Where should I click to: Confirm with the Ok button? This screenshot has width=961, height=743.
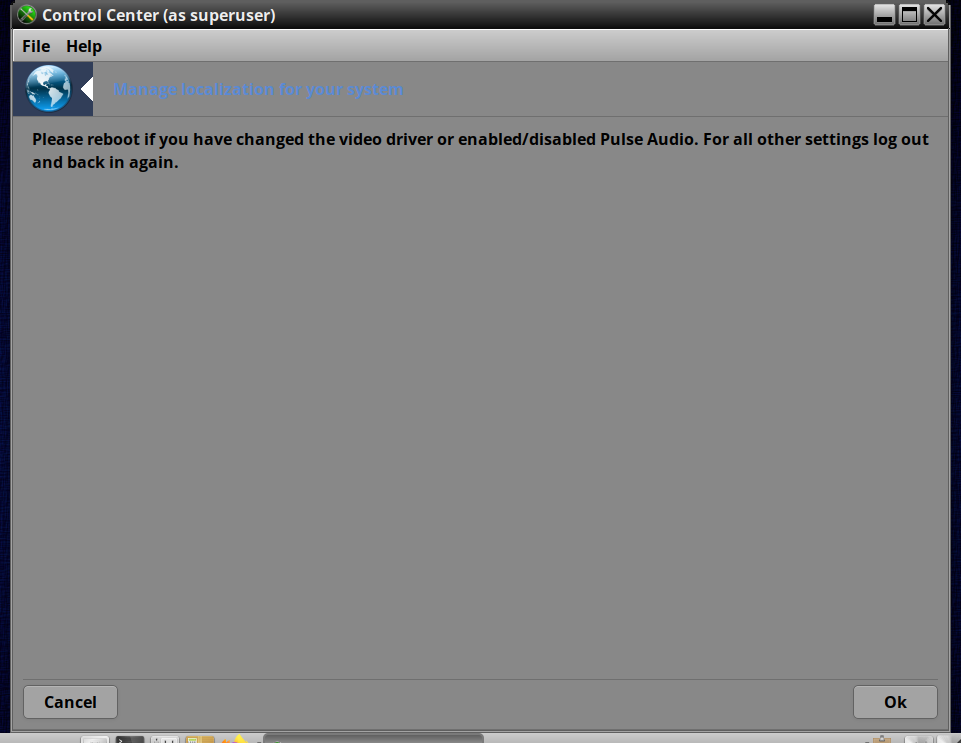point(895,702)
